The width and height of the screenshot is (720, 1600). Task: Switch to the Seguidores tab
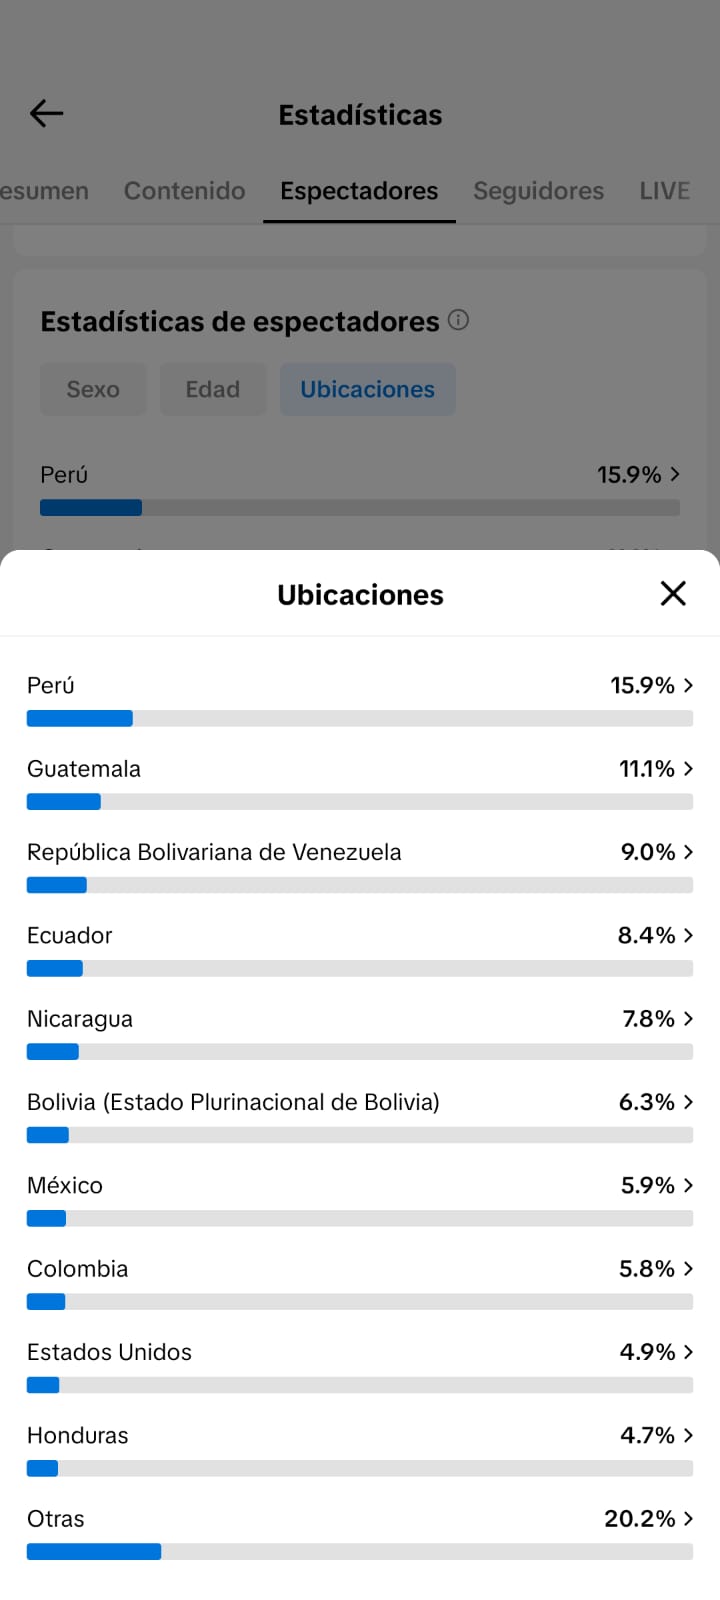point(538,191)
